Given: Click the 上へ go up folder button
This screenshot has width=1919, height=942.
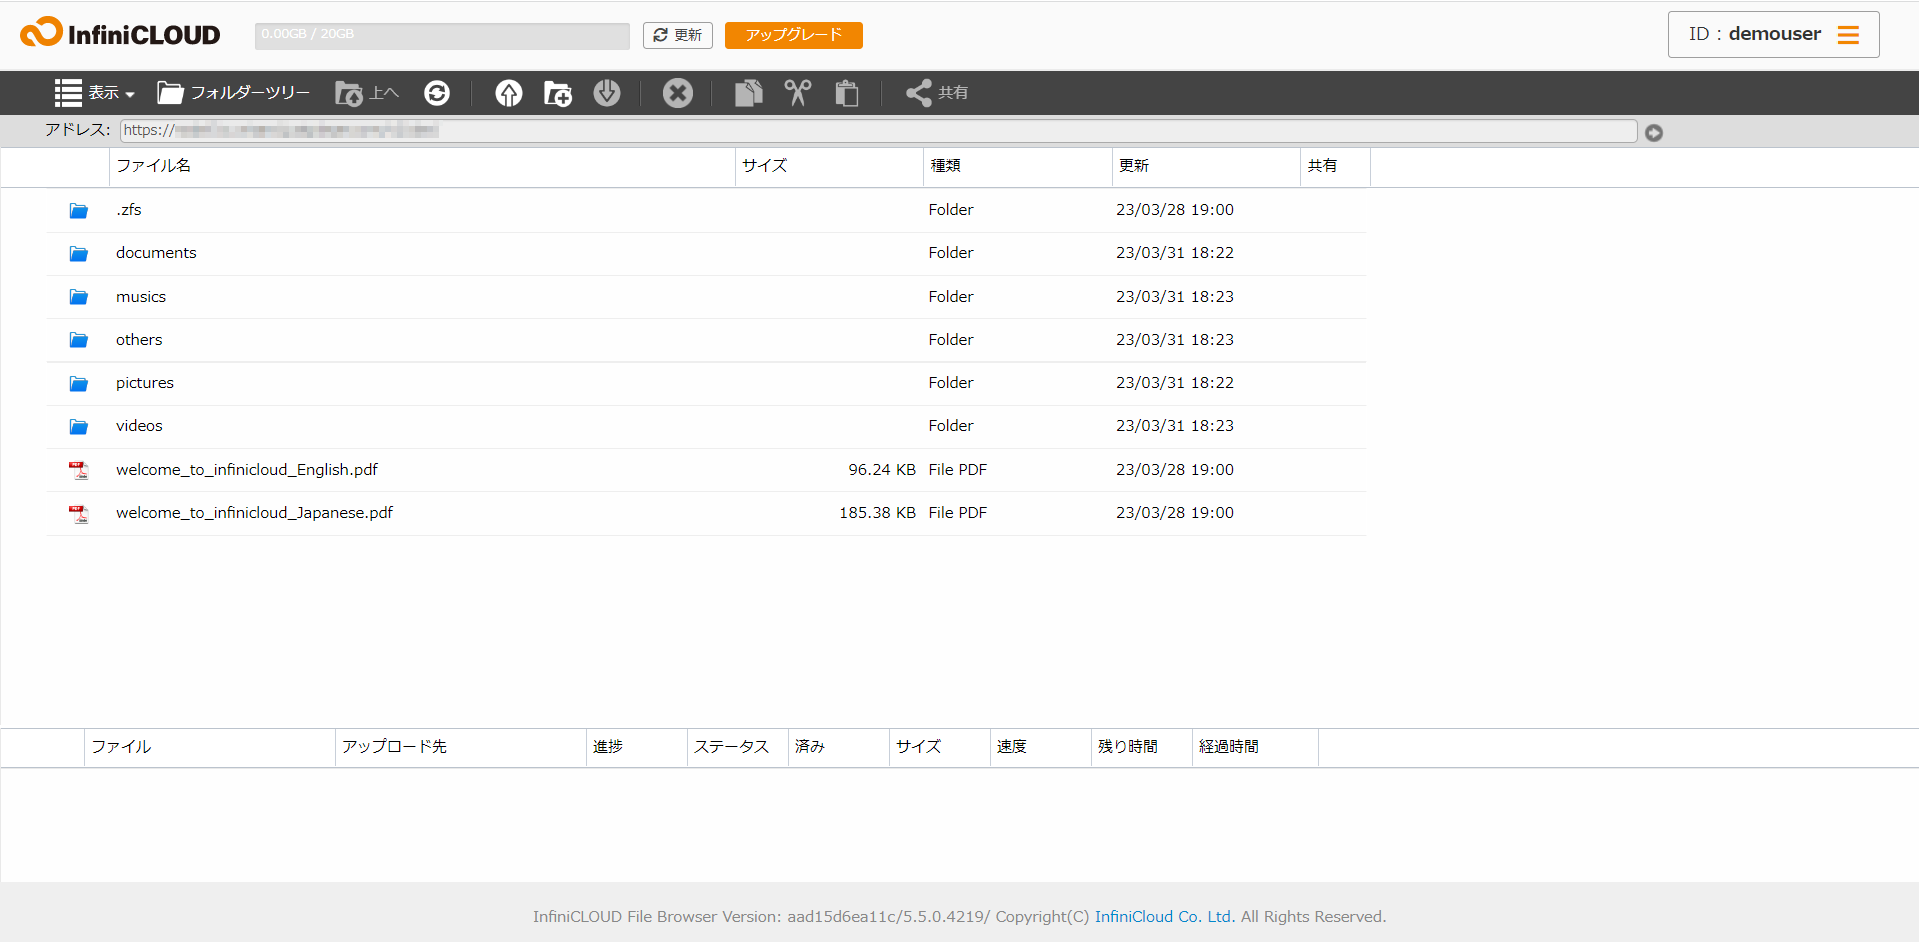Looking at the screenshot, I should pyautogui.click(x=367, y=93).
